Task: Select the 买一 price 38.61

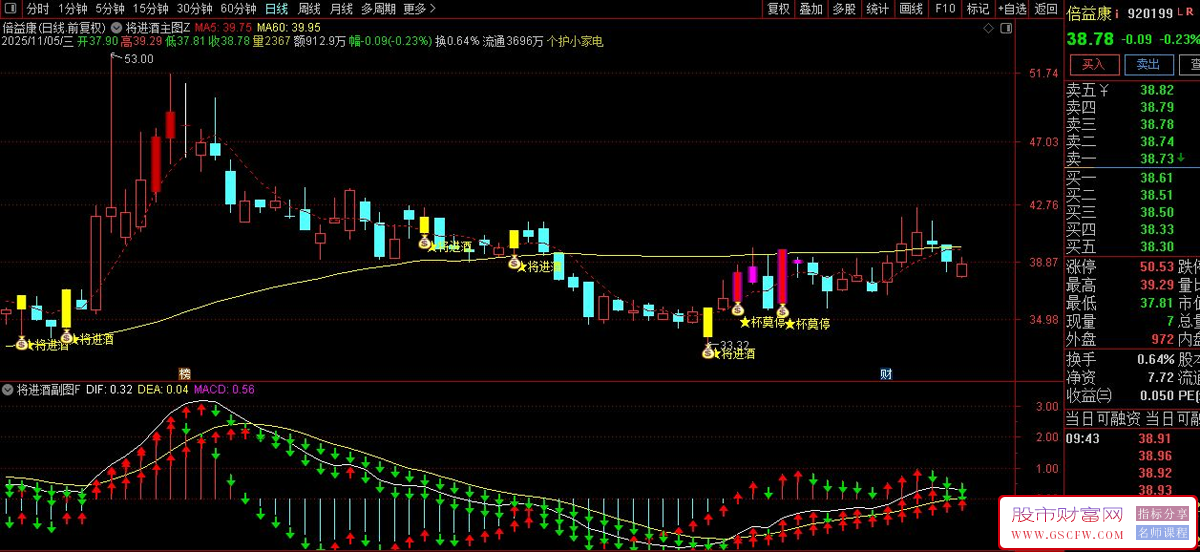Action: pyautogui.click(x=1156, y=177)
